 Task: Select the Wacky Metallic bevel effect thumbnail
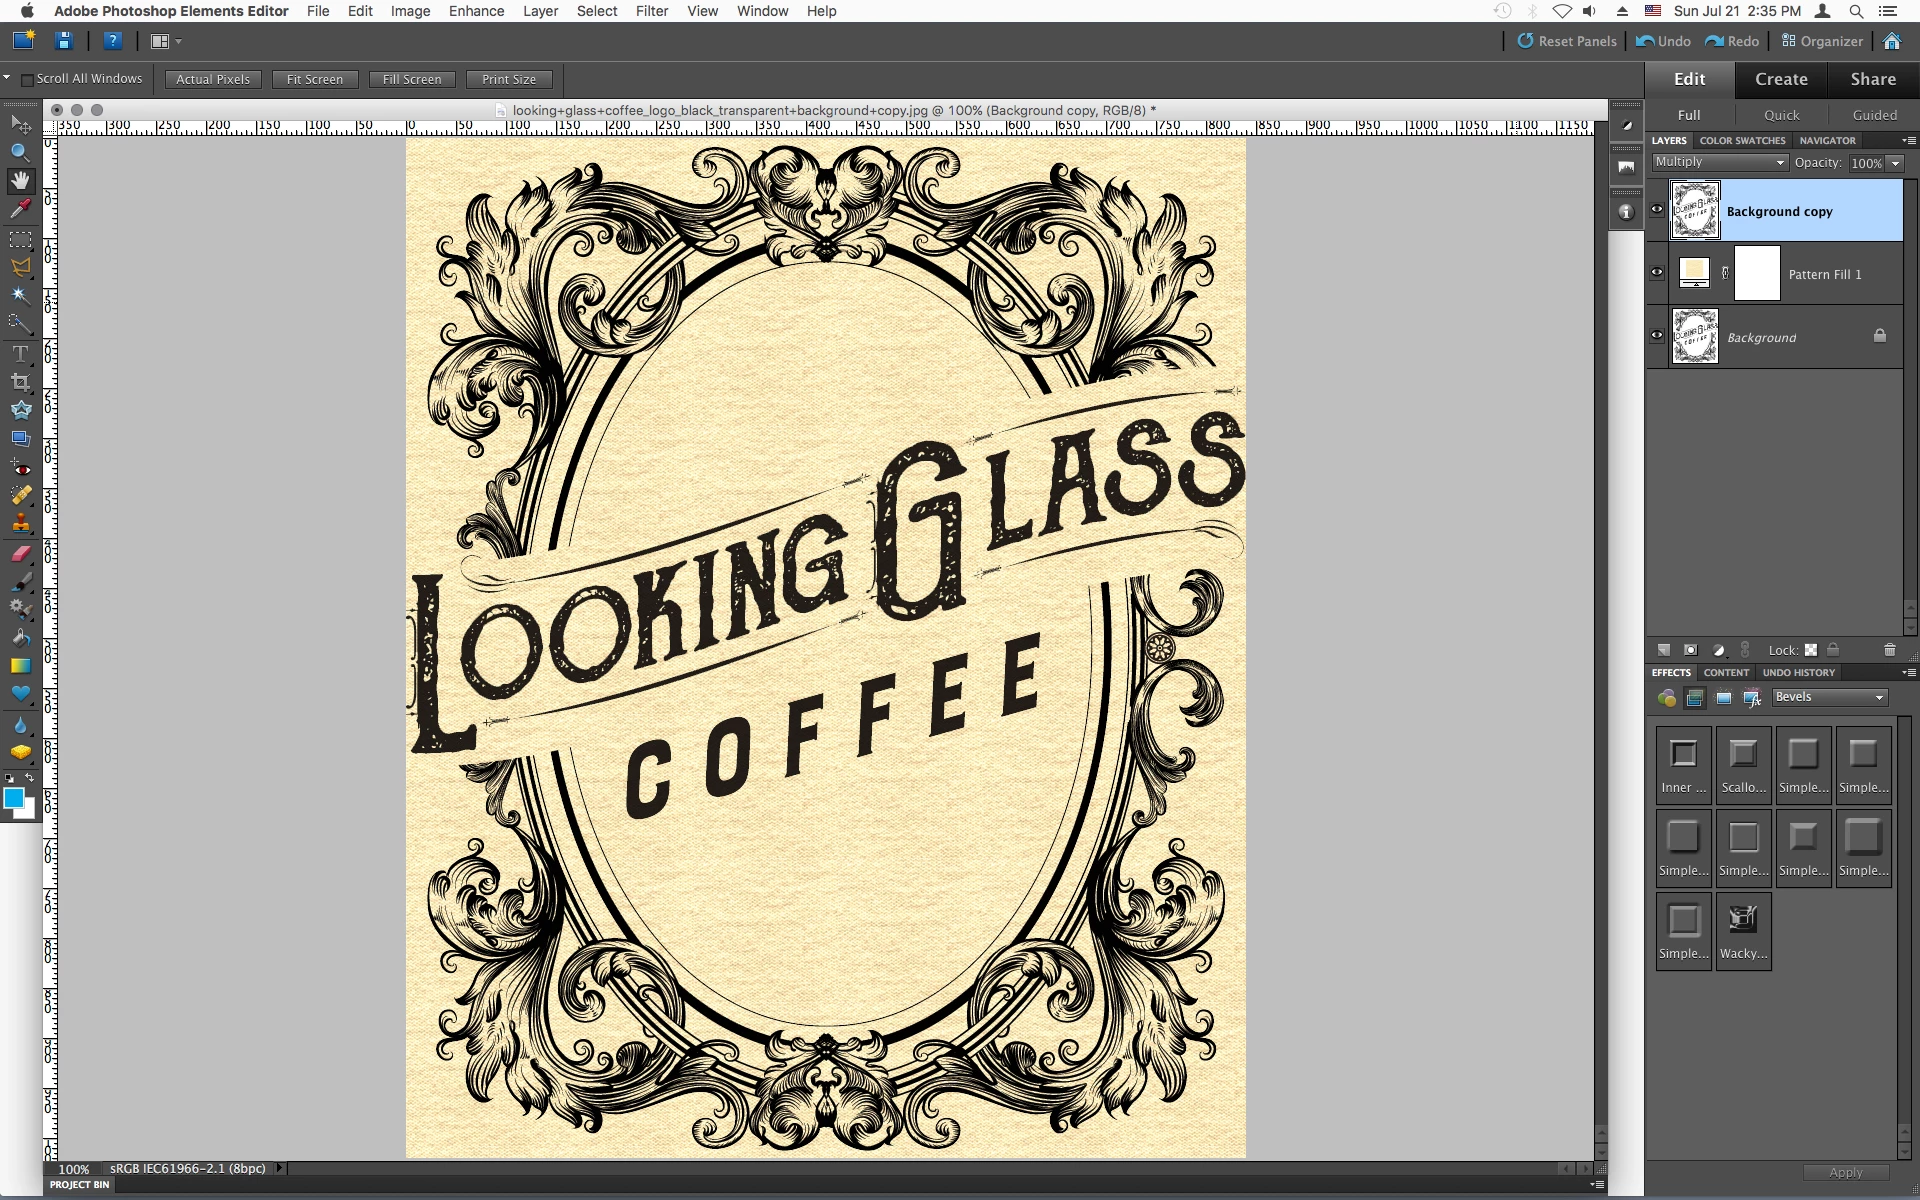pos(1743,930)
